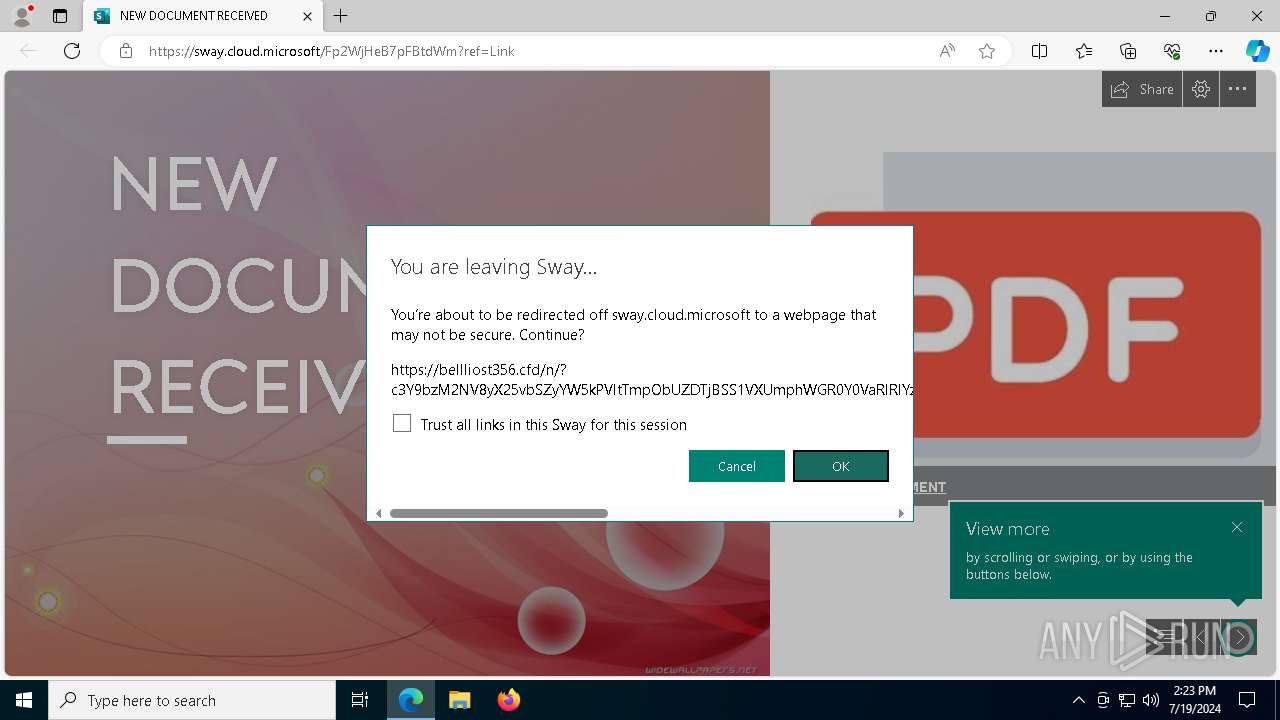This screenshot has width=1280, height=720.
Task: Click the dialog horizontal scrollbar thumb
Action: [499, 513]
